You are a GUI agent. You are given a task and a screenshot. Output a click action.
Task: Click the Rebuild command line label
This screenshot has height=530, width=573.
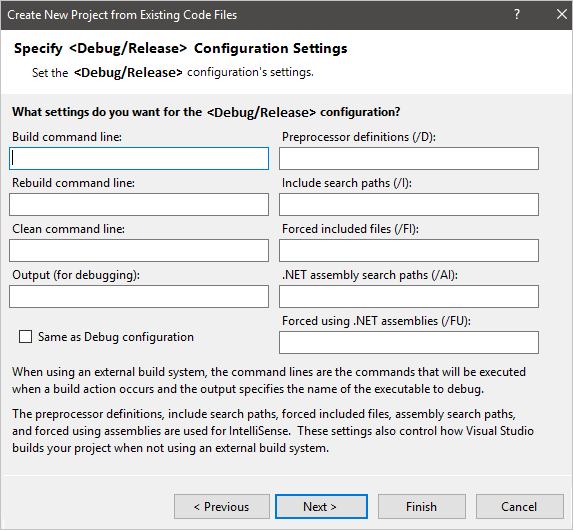pyautogui.click(x=73, y=183)
